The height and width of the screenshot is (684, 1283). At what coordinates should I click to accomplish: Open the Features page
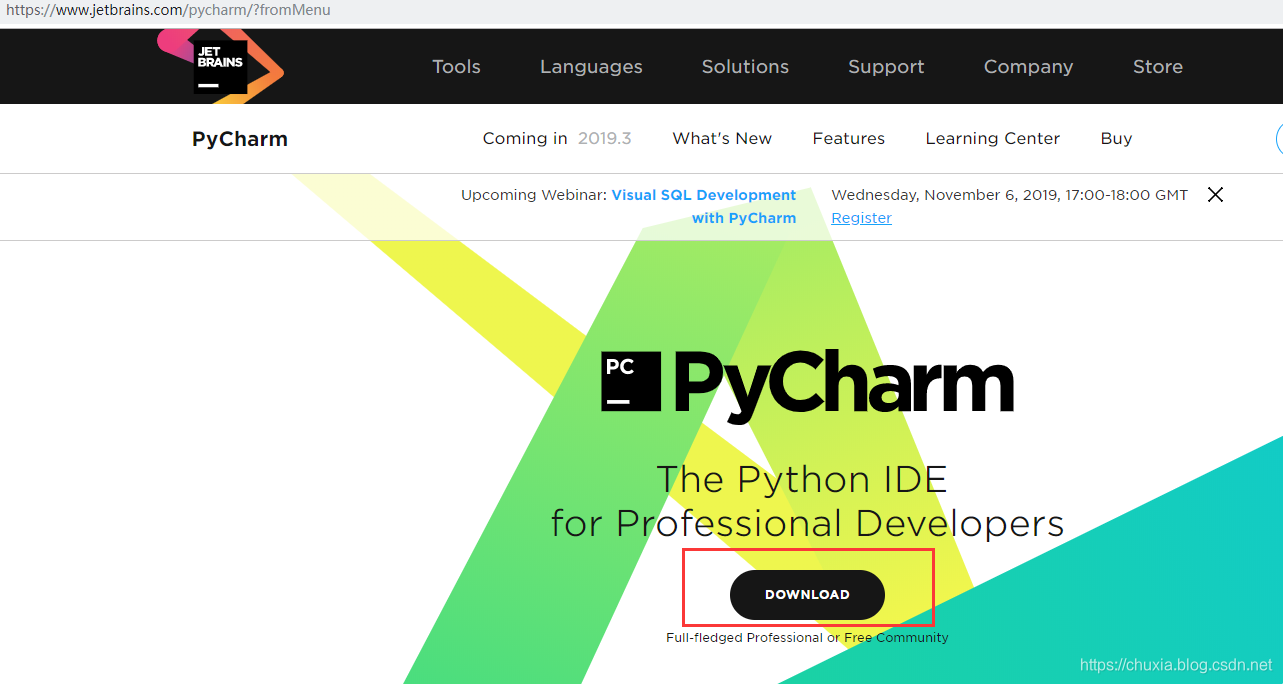(849, 139)
